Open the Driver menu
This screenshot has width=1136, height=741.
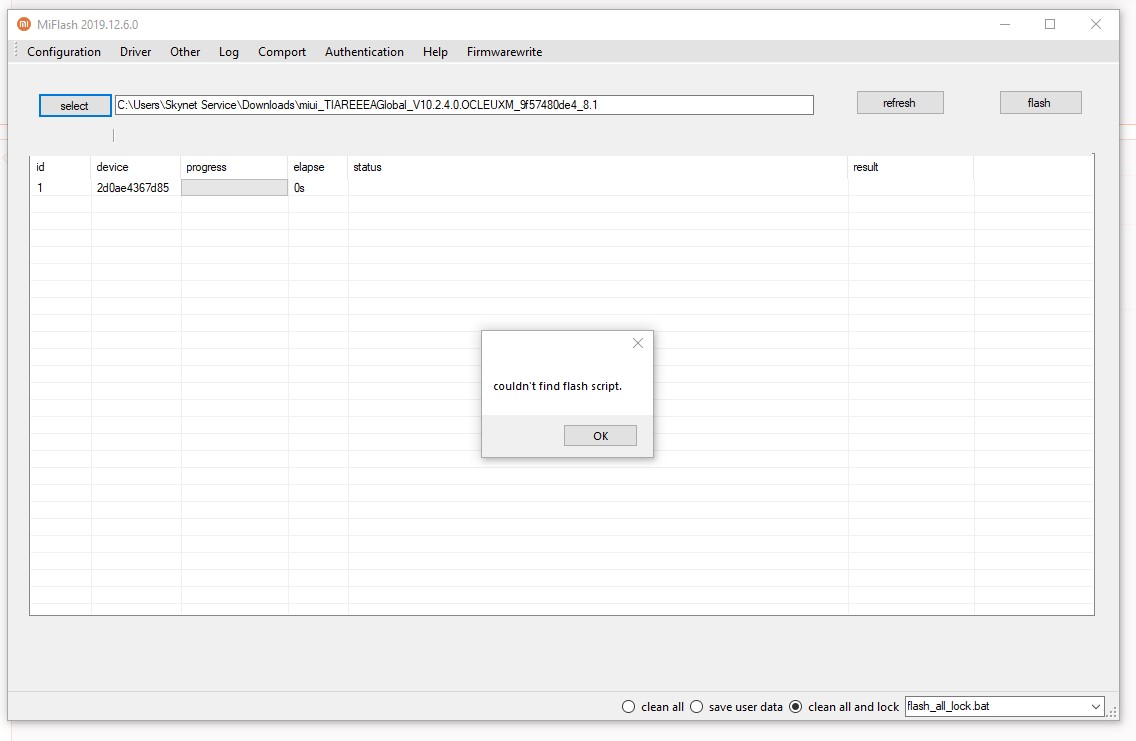click(135, 52)
